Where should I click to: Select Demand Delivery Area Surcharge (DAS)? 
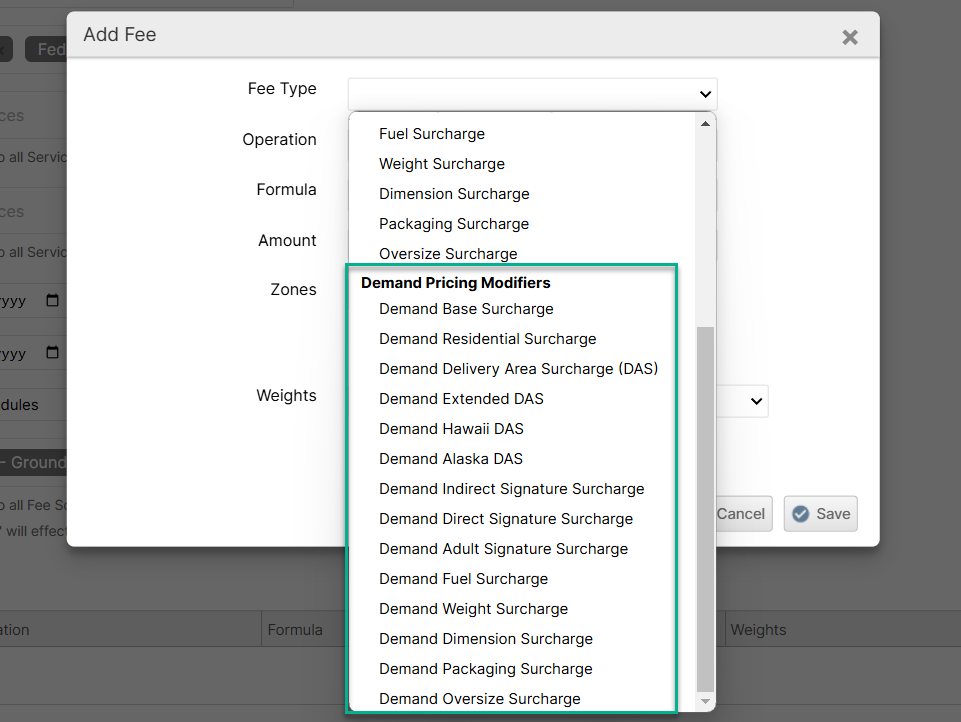518,369
